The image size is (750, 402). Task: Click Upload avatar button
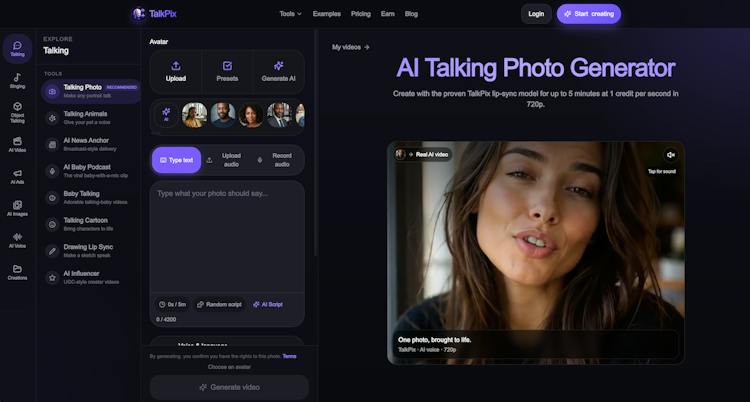[176, 72]
